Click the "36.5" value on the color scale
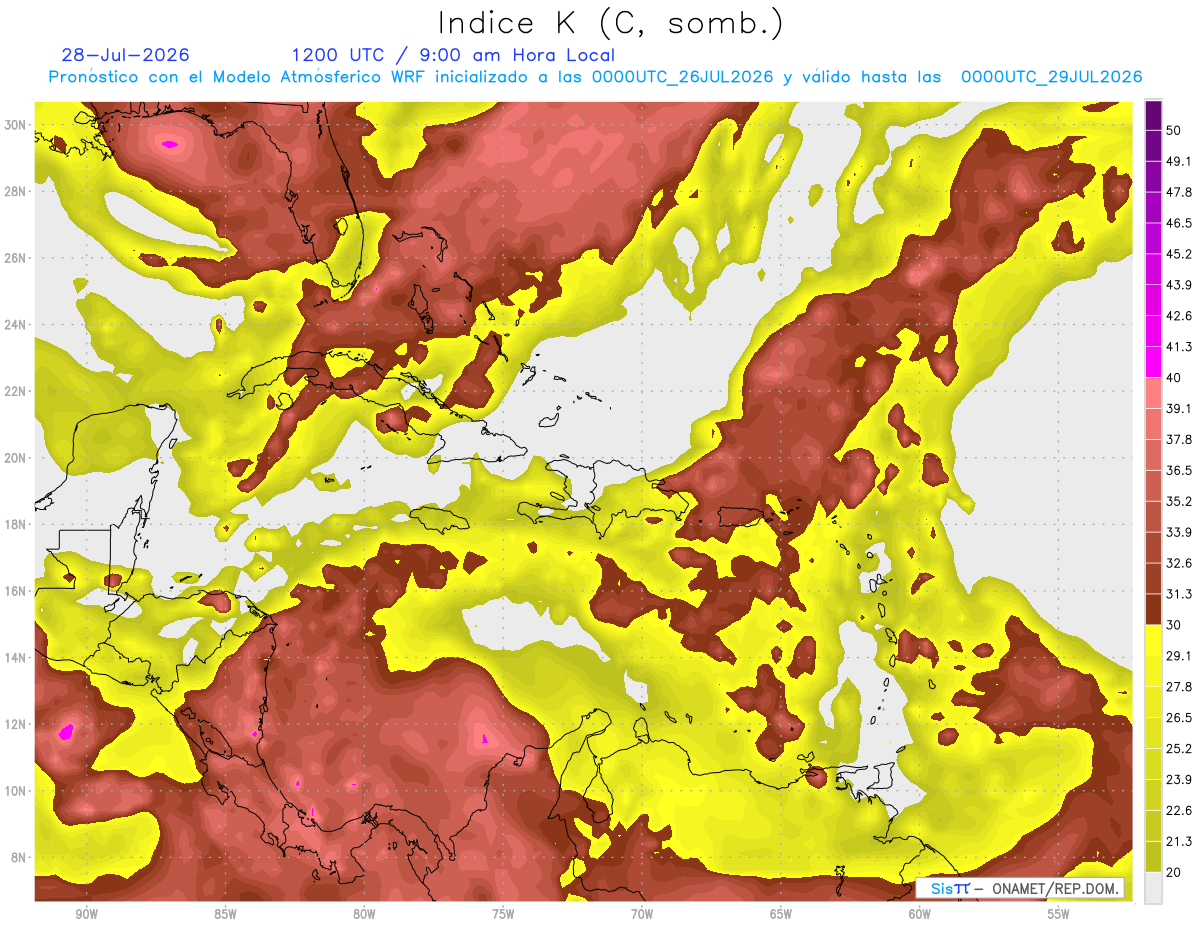This screenshot has width=1200, height=927. tap(1178, 470)
